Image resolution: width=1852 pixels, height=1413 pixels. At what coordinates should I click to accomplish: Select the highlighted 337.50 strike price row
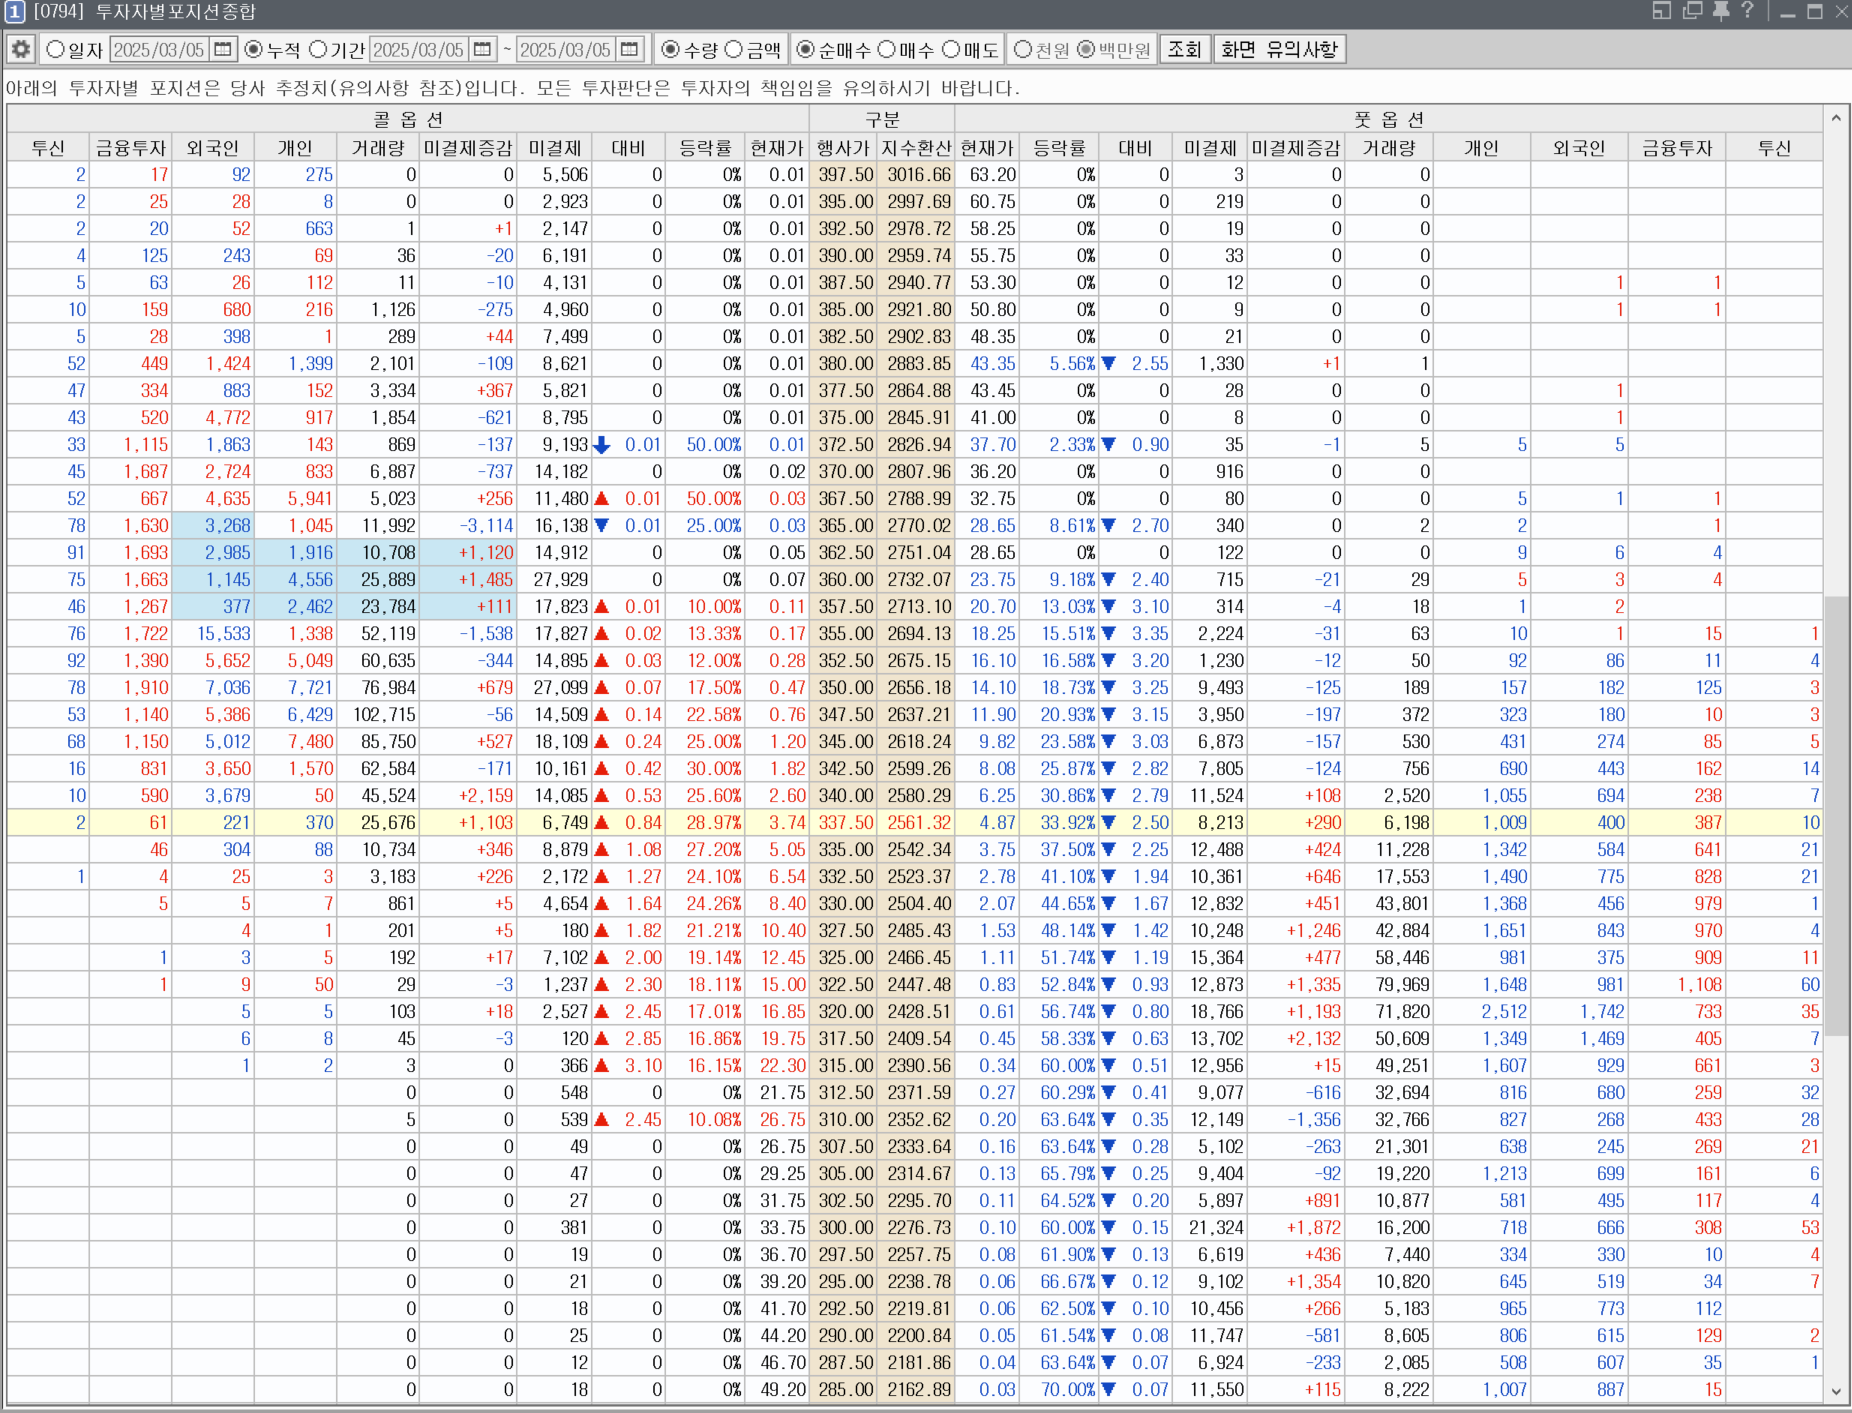(845, 822)
